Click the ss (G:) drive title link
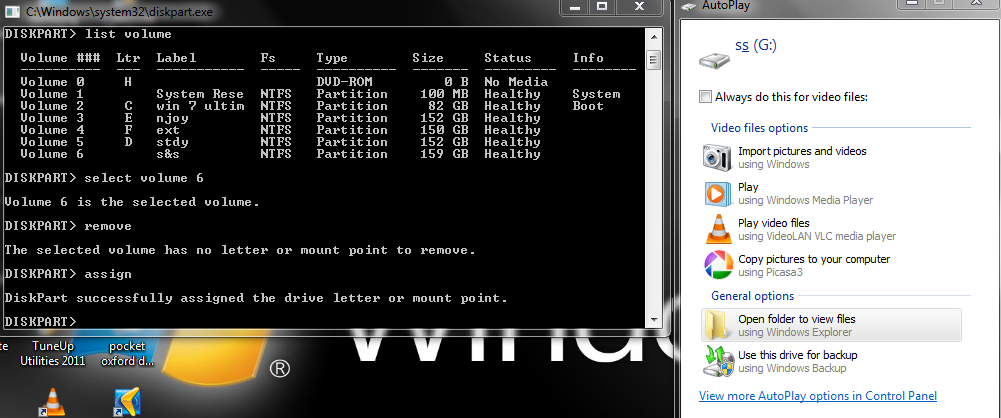 [756, 45]
